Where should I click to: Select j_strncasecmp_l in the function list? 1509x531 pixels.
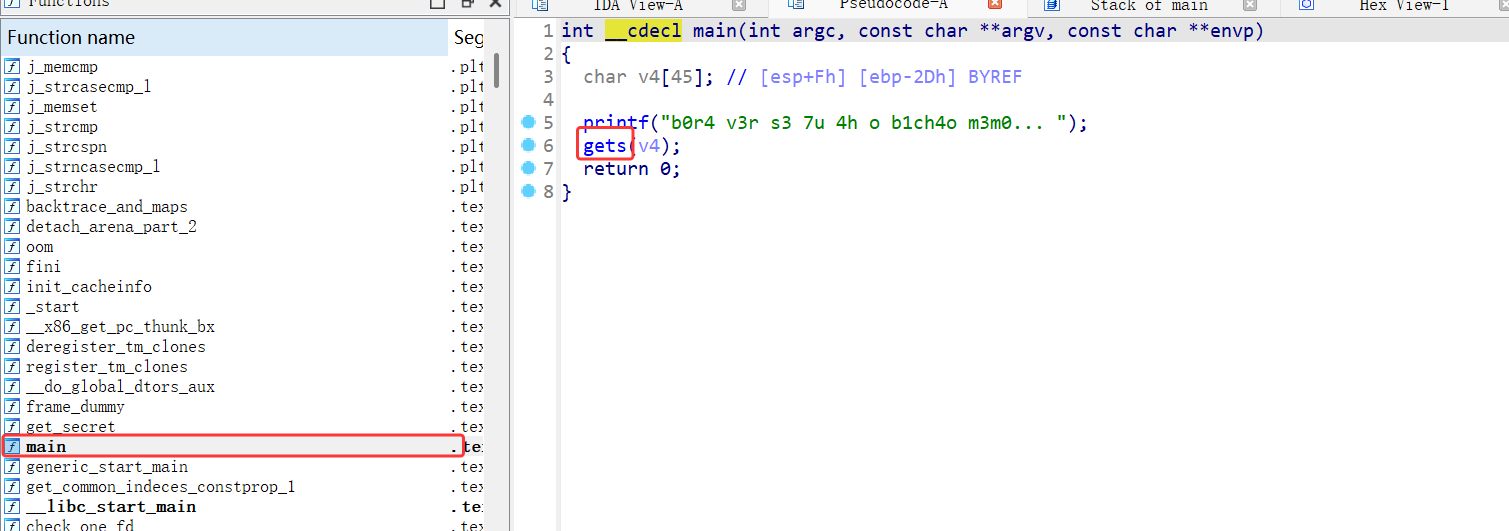click(243, 167)
